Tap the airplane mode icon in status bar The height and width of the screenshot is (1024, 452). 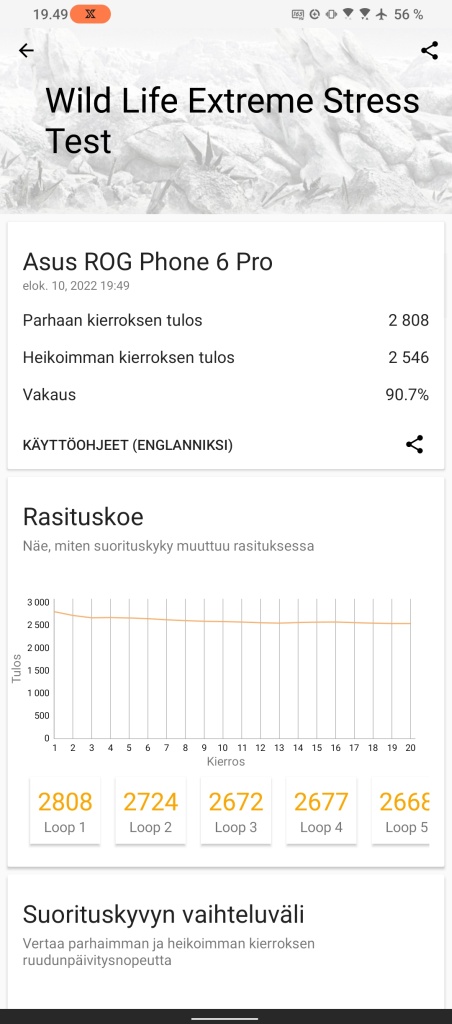click(382, 14)
